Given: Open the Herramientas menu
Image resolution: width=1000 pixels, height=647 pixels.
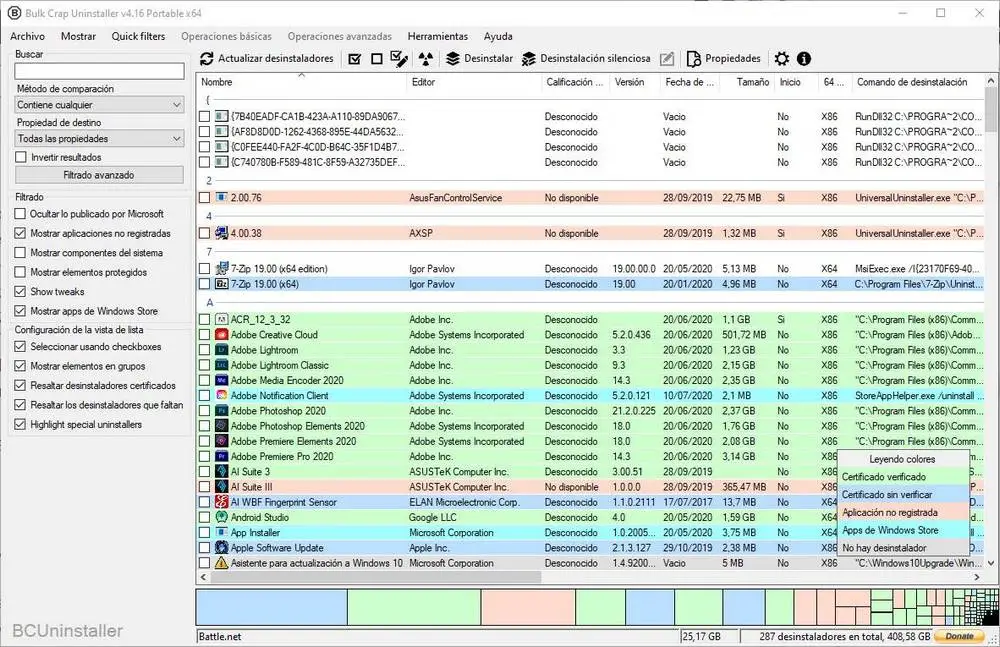Looking at the screenshot, I should (438, 36).
